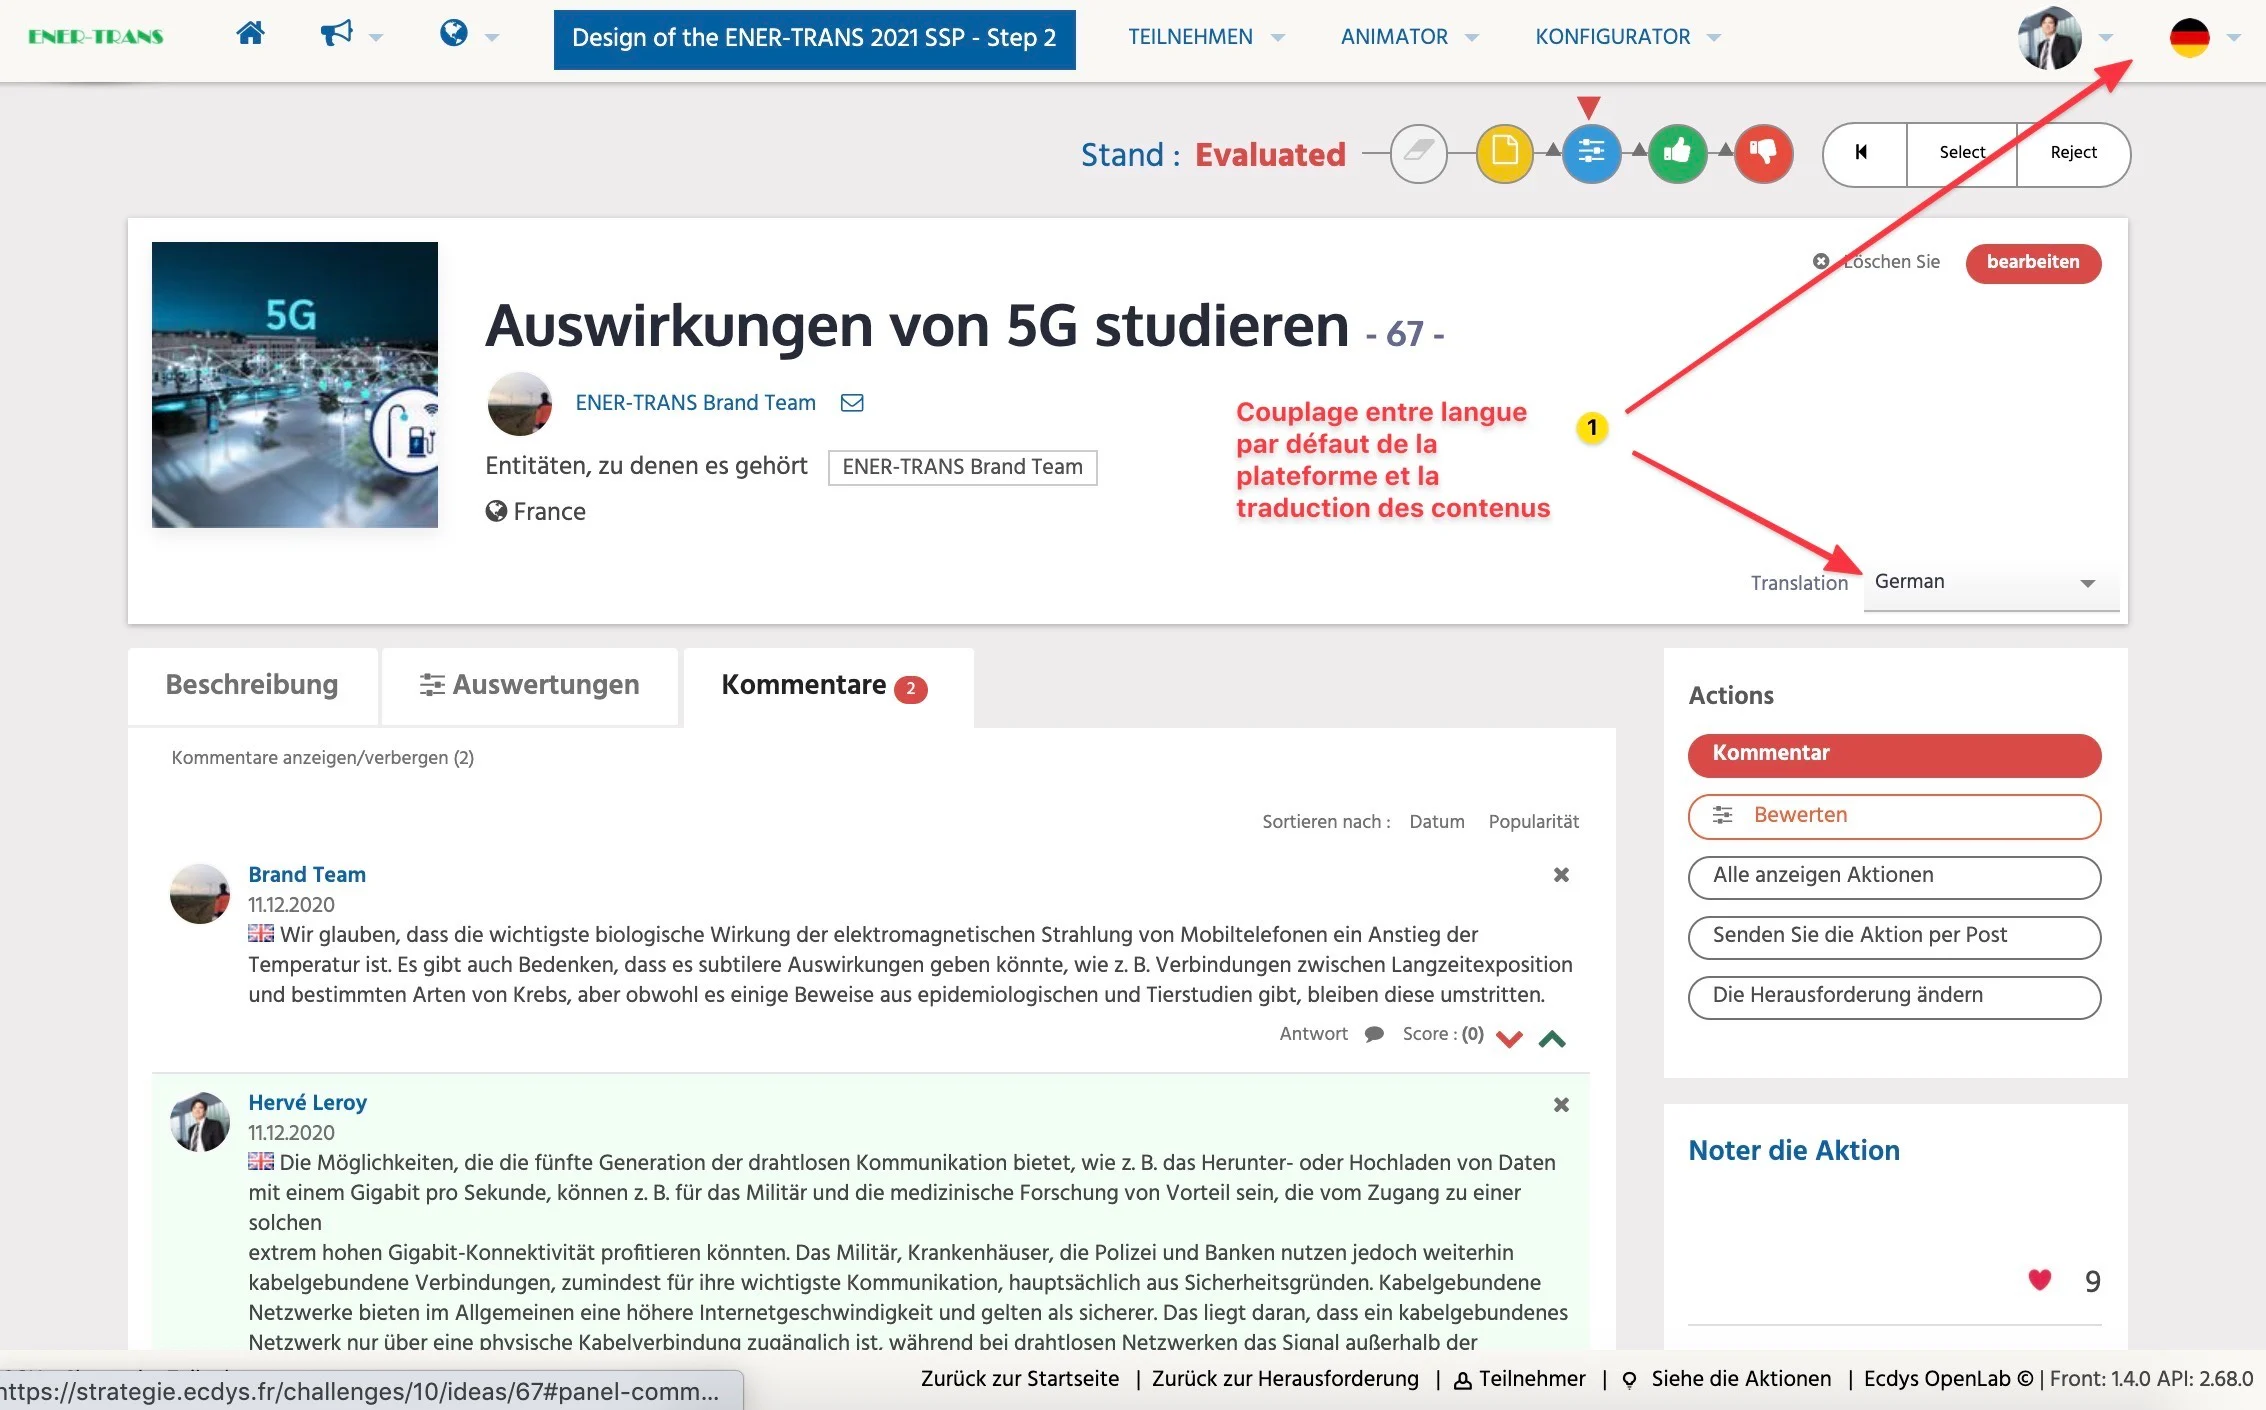The width and height of the screenshot is (2266, 1410).
Task: Switch to the Beschreibung tab
Action: [x=252, y=686]
